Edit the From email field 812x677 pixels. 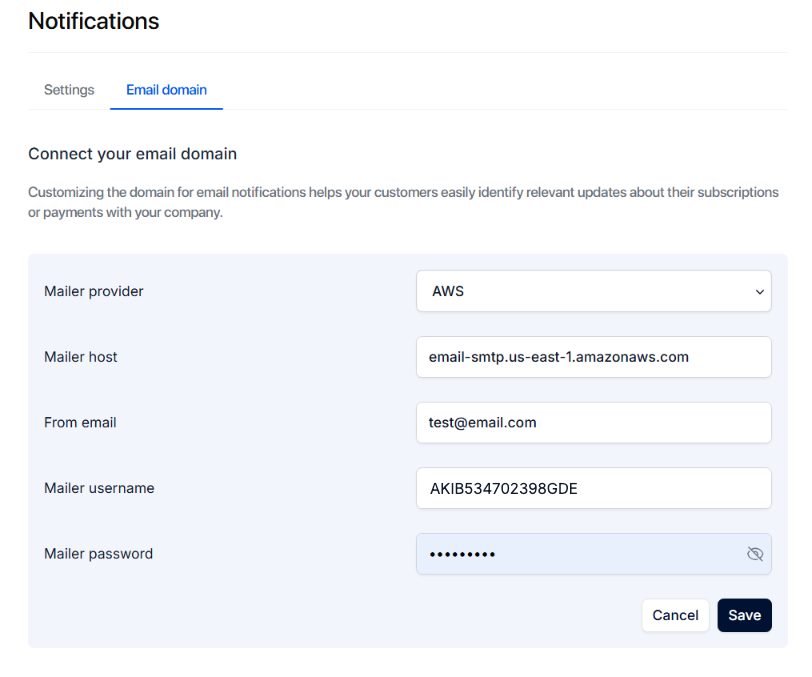click(593, 423)
